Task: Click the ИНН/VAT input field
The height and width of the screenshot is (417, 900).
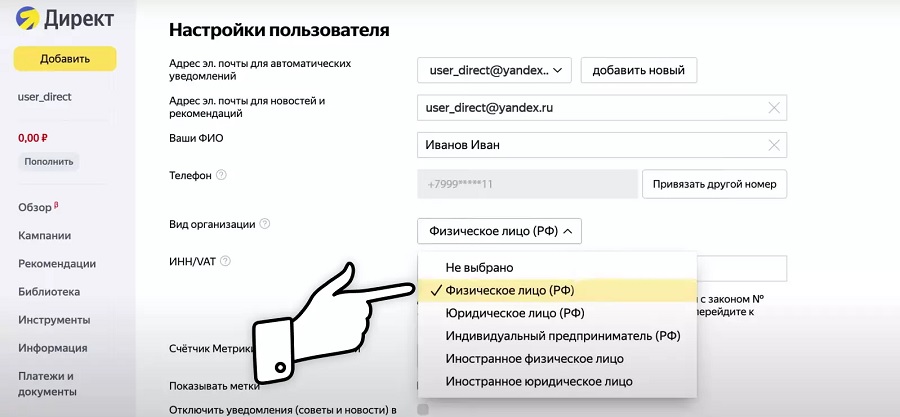Action: pyautogui.click(x=742, y=268)
